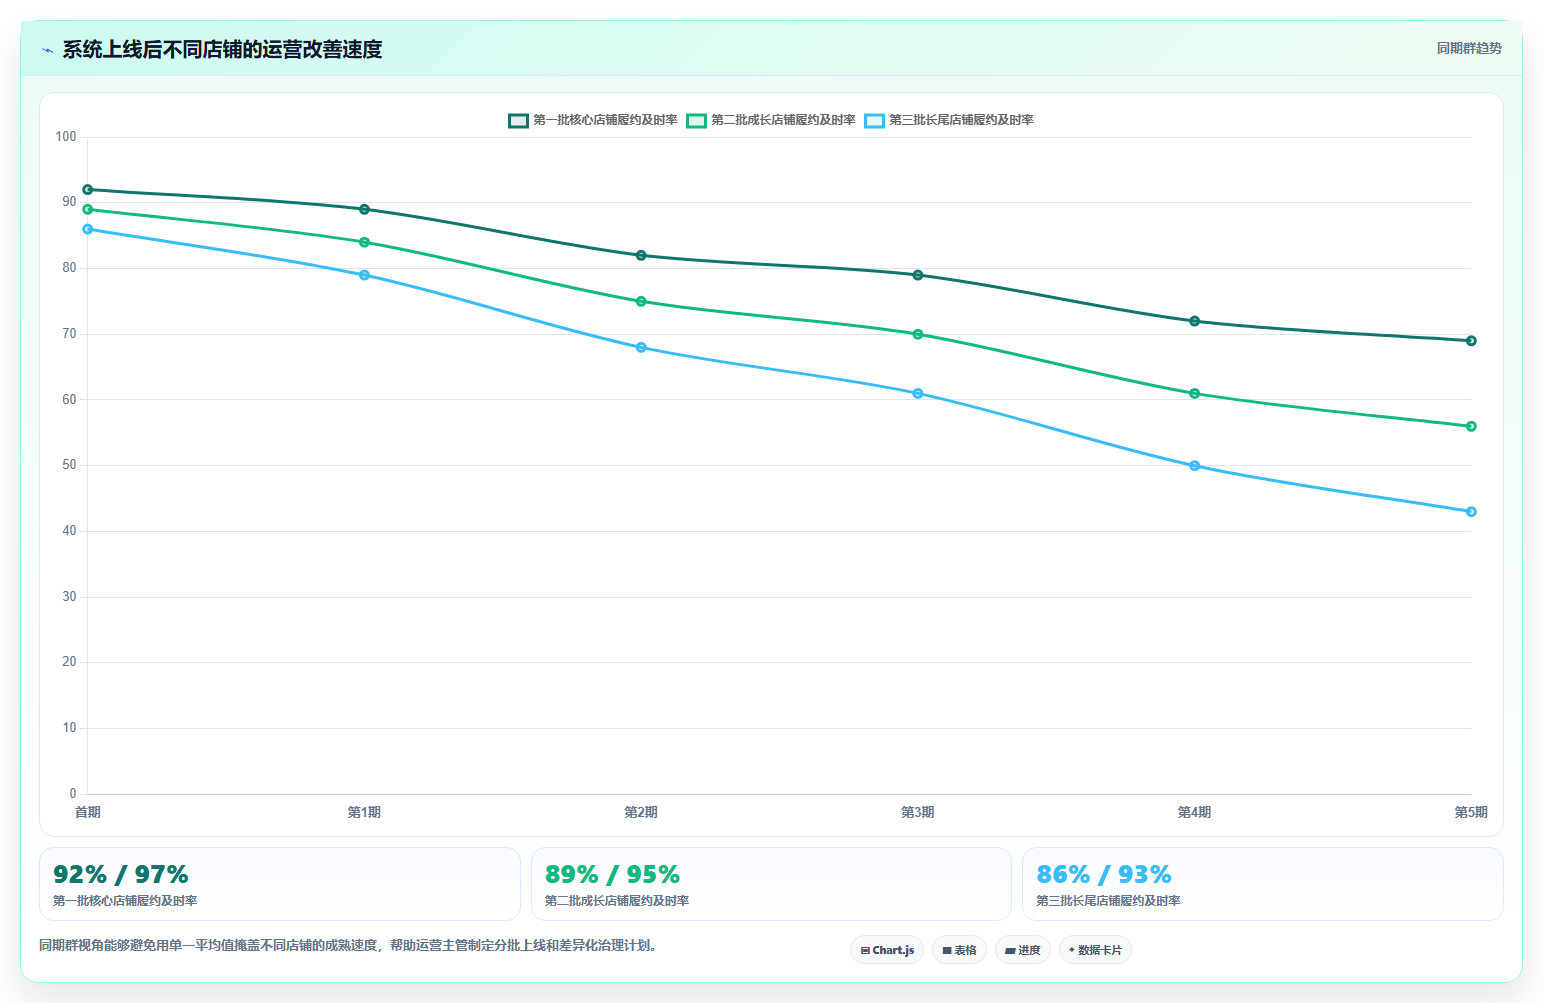Open the 进度 chip
Image resolution: width=1543 pixels, height=1003 pixels.
coord(1023,950)
